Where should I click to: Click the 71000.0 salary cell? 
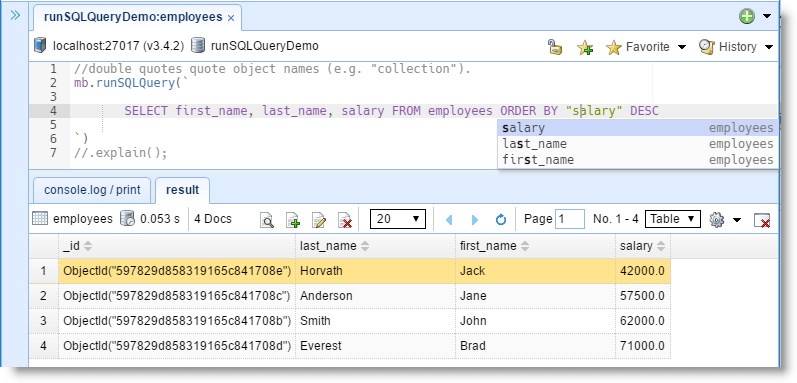643,346
